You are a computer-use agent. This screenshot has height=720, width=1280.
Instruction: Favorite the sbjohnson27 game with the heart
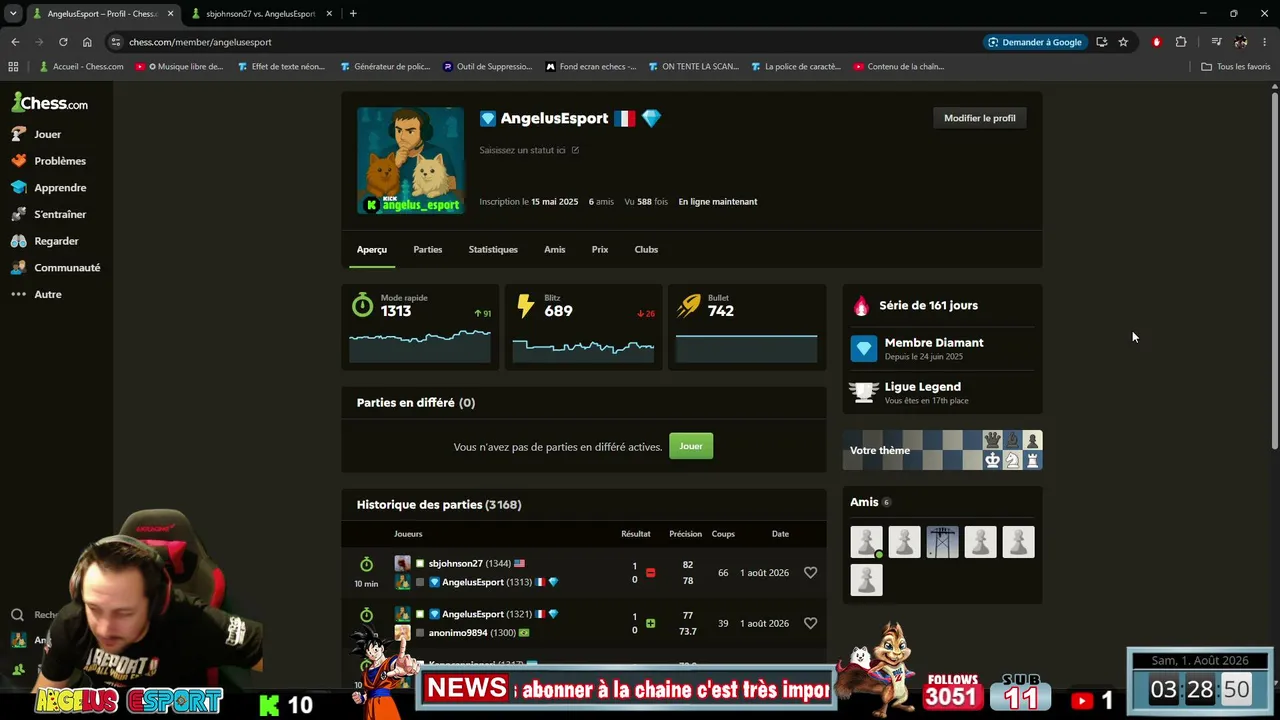tap(810, 573)
